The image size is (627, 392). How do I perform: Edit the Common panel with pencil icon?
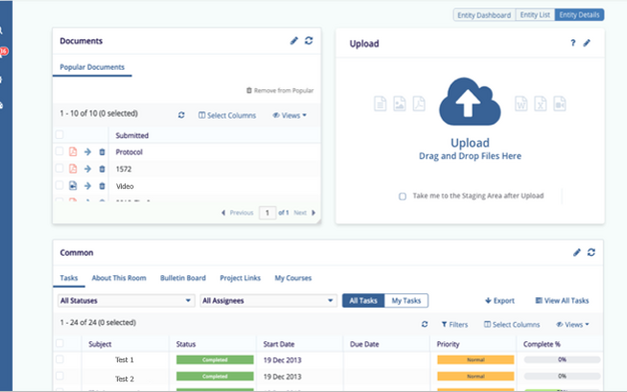[577, 252]
